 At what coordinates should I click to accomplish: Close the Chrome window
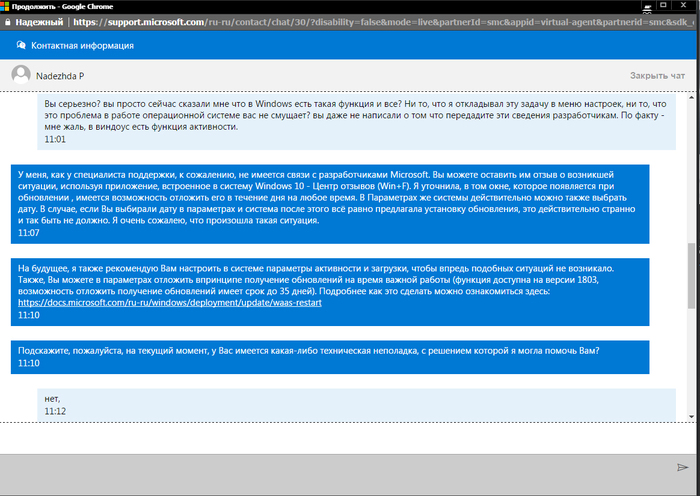[x=683, y=5]
